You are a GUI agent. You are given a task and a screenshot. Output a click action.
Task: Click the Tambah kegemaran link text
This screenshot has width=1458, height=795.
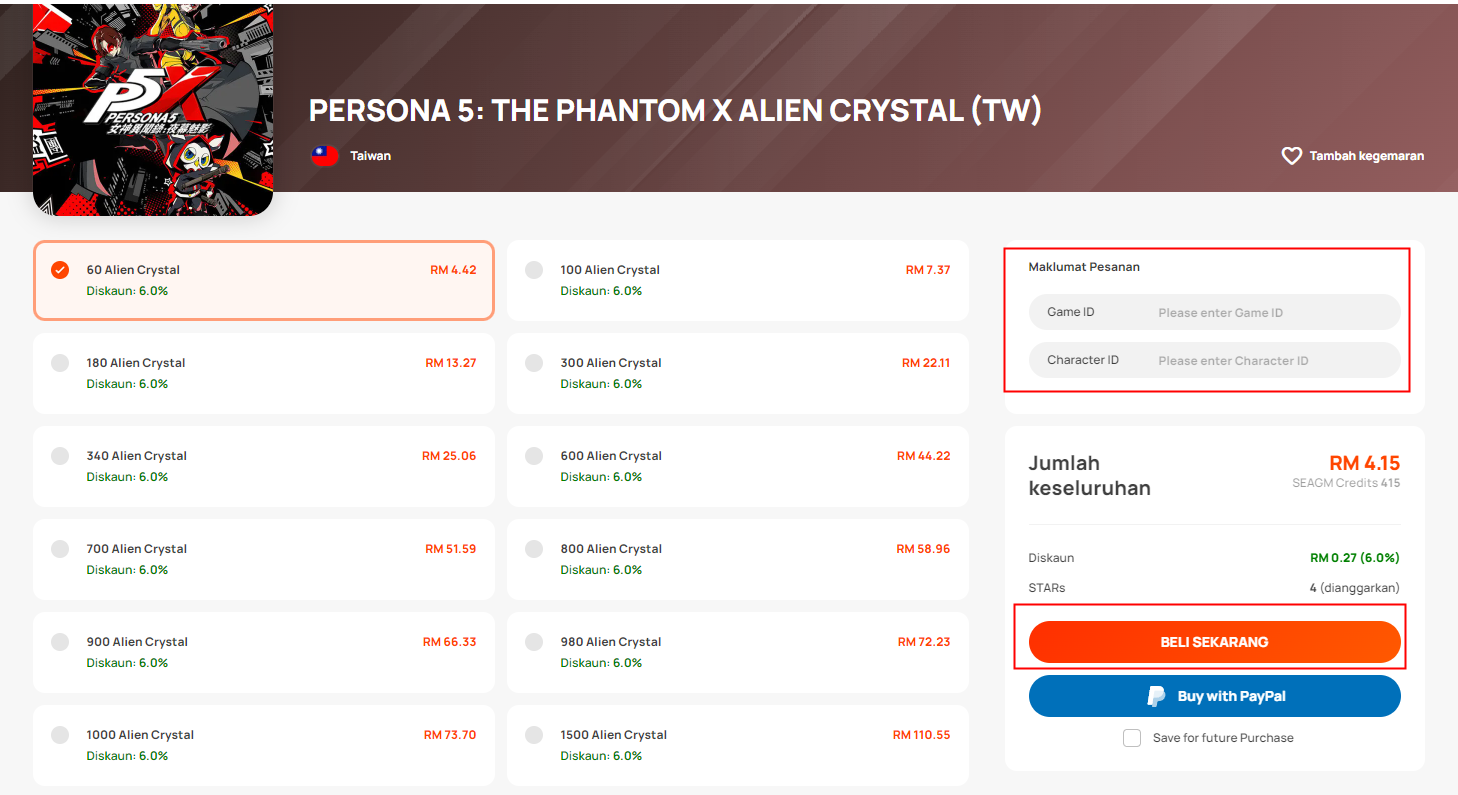(x=1366, y=156)
